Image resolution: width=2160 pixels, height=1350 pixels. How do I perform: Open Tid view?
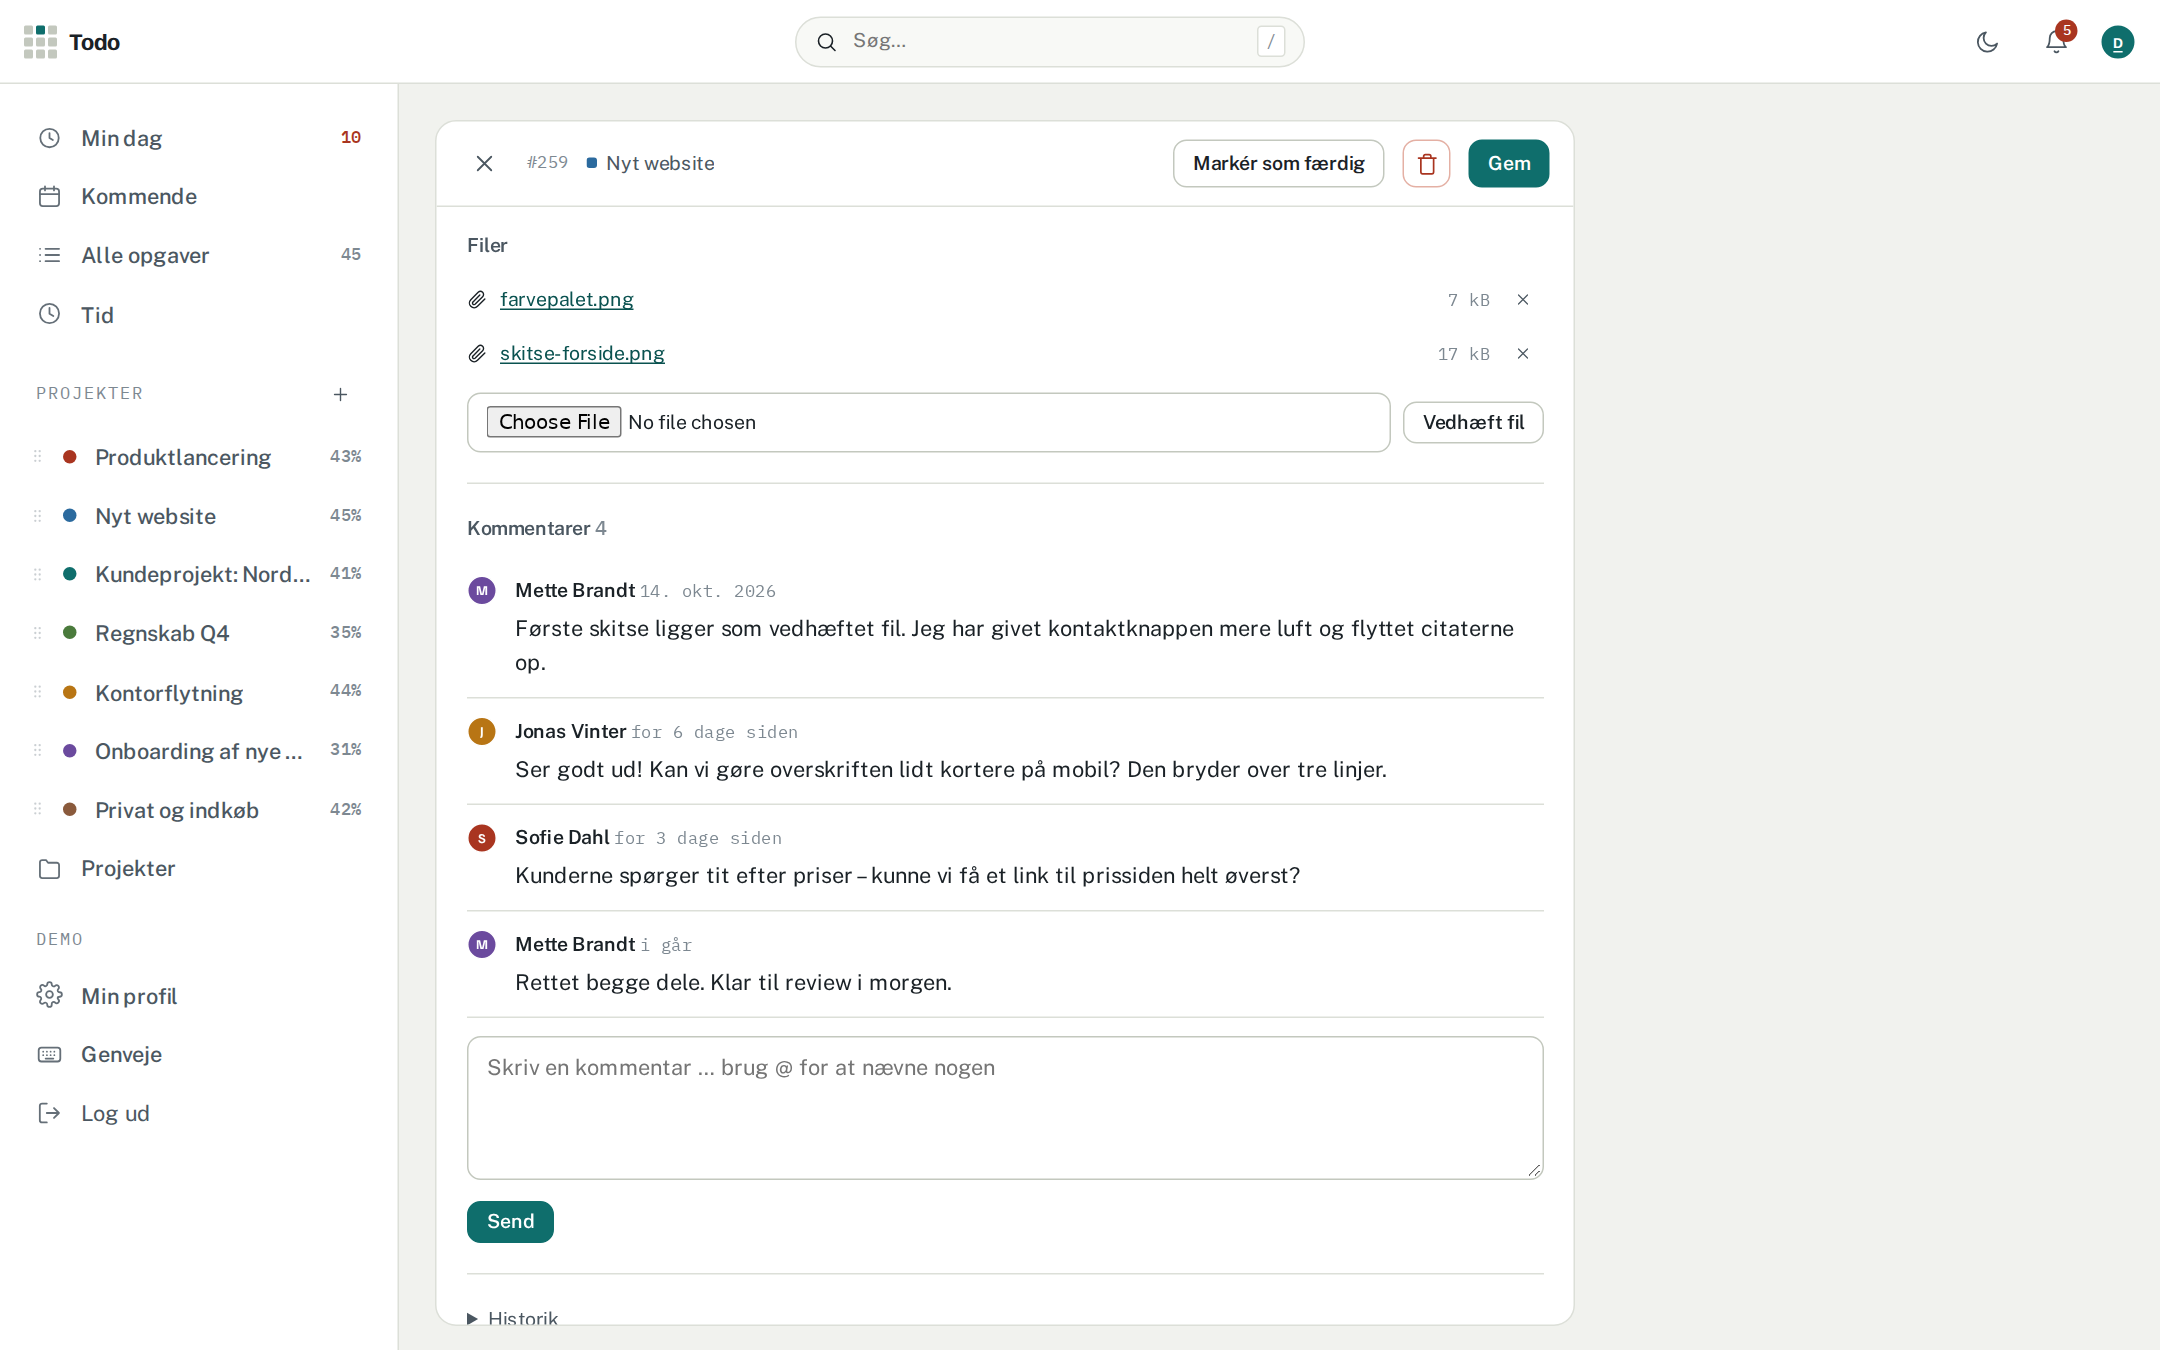tap(199, 314)
